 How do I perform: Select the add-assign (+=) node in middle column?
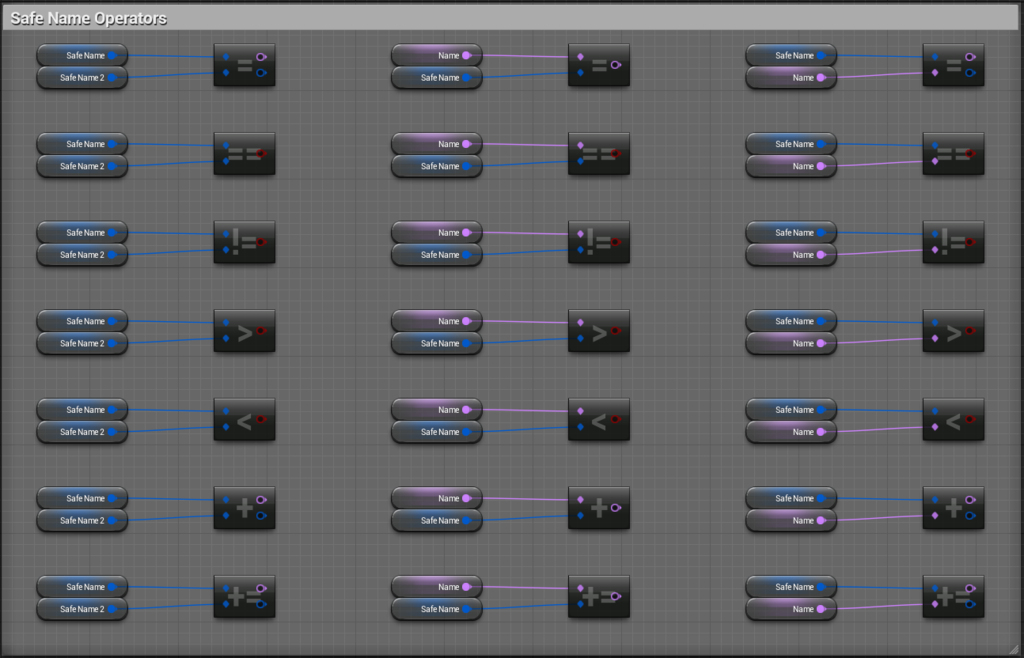coord(598,597)
